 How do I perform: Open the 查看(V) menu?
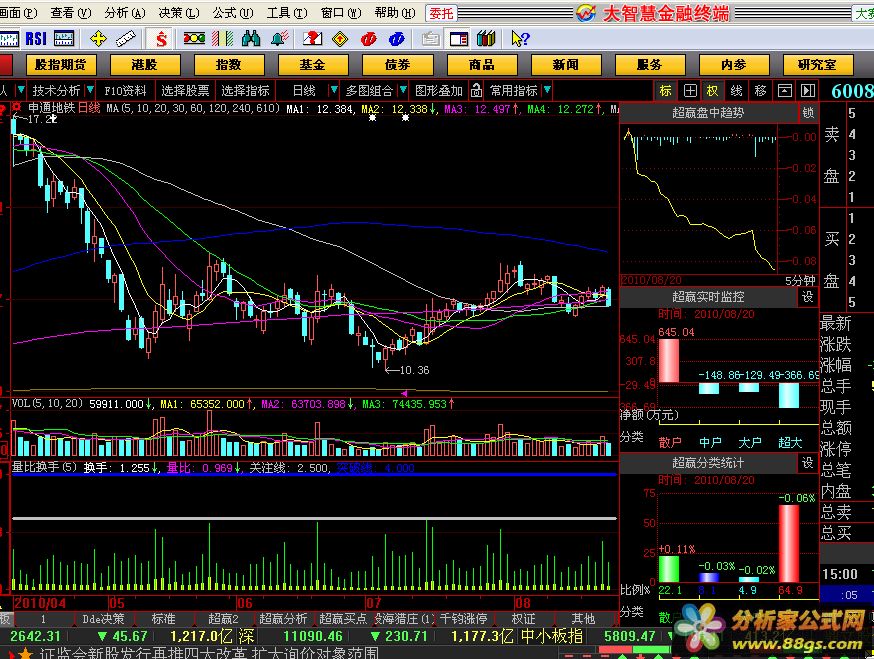[70, 13]
